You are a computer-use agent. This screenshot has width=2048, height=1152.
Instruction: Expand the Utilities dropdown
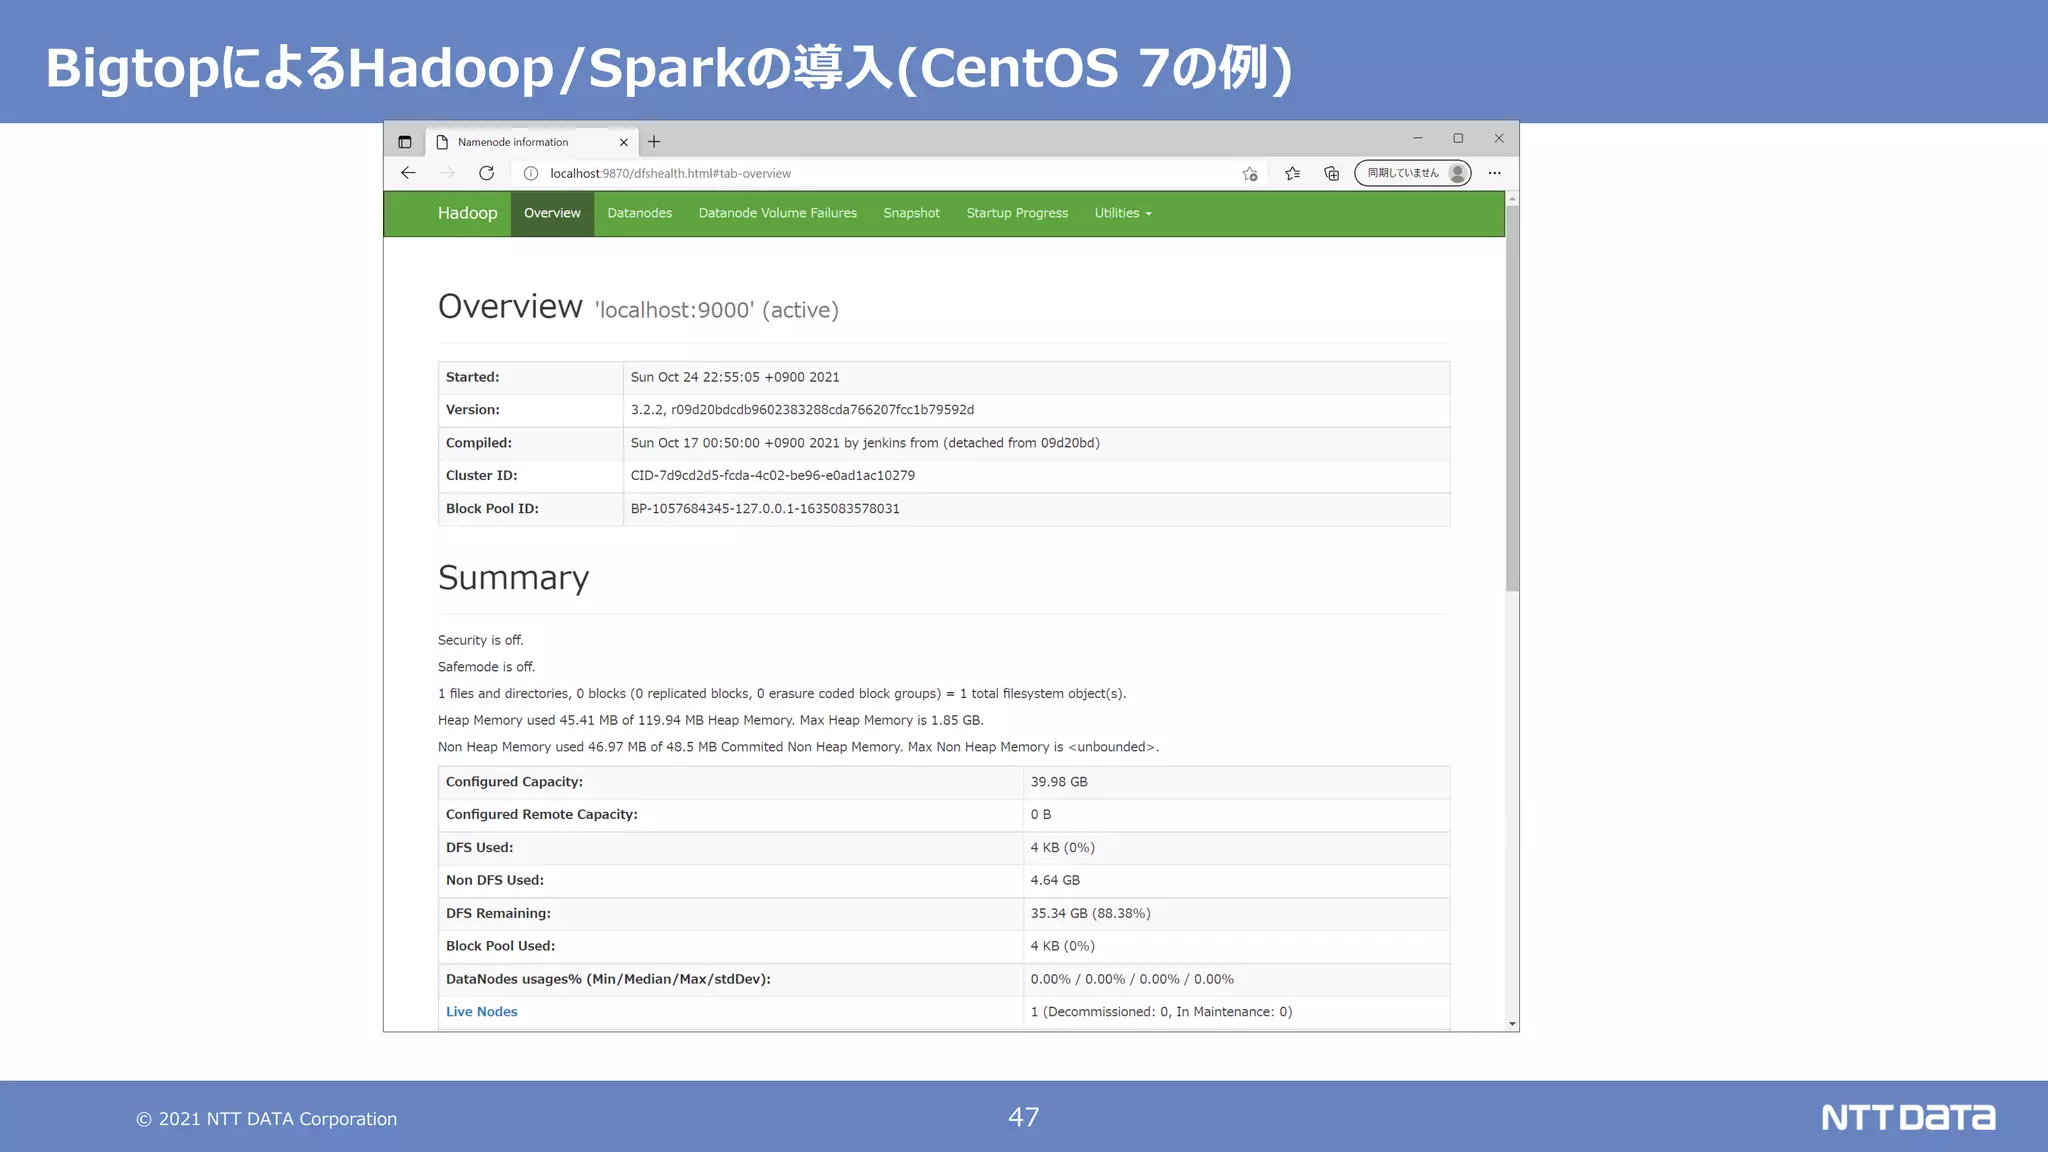(1123, 213)
